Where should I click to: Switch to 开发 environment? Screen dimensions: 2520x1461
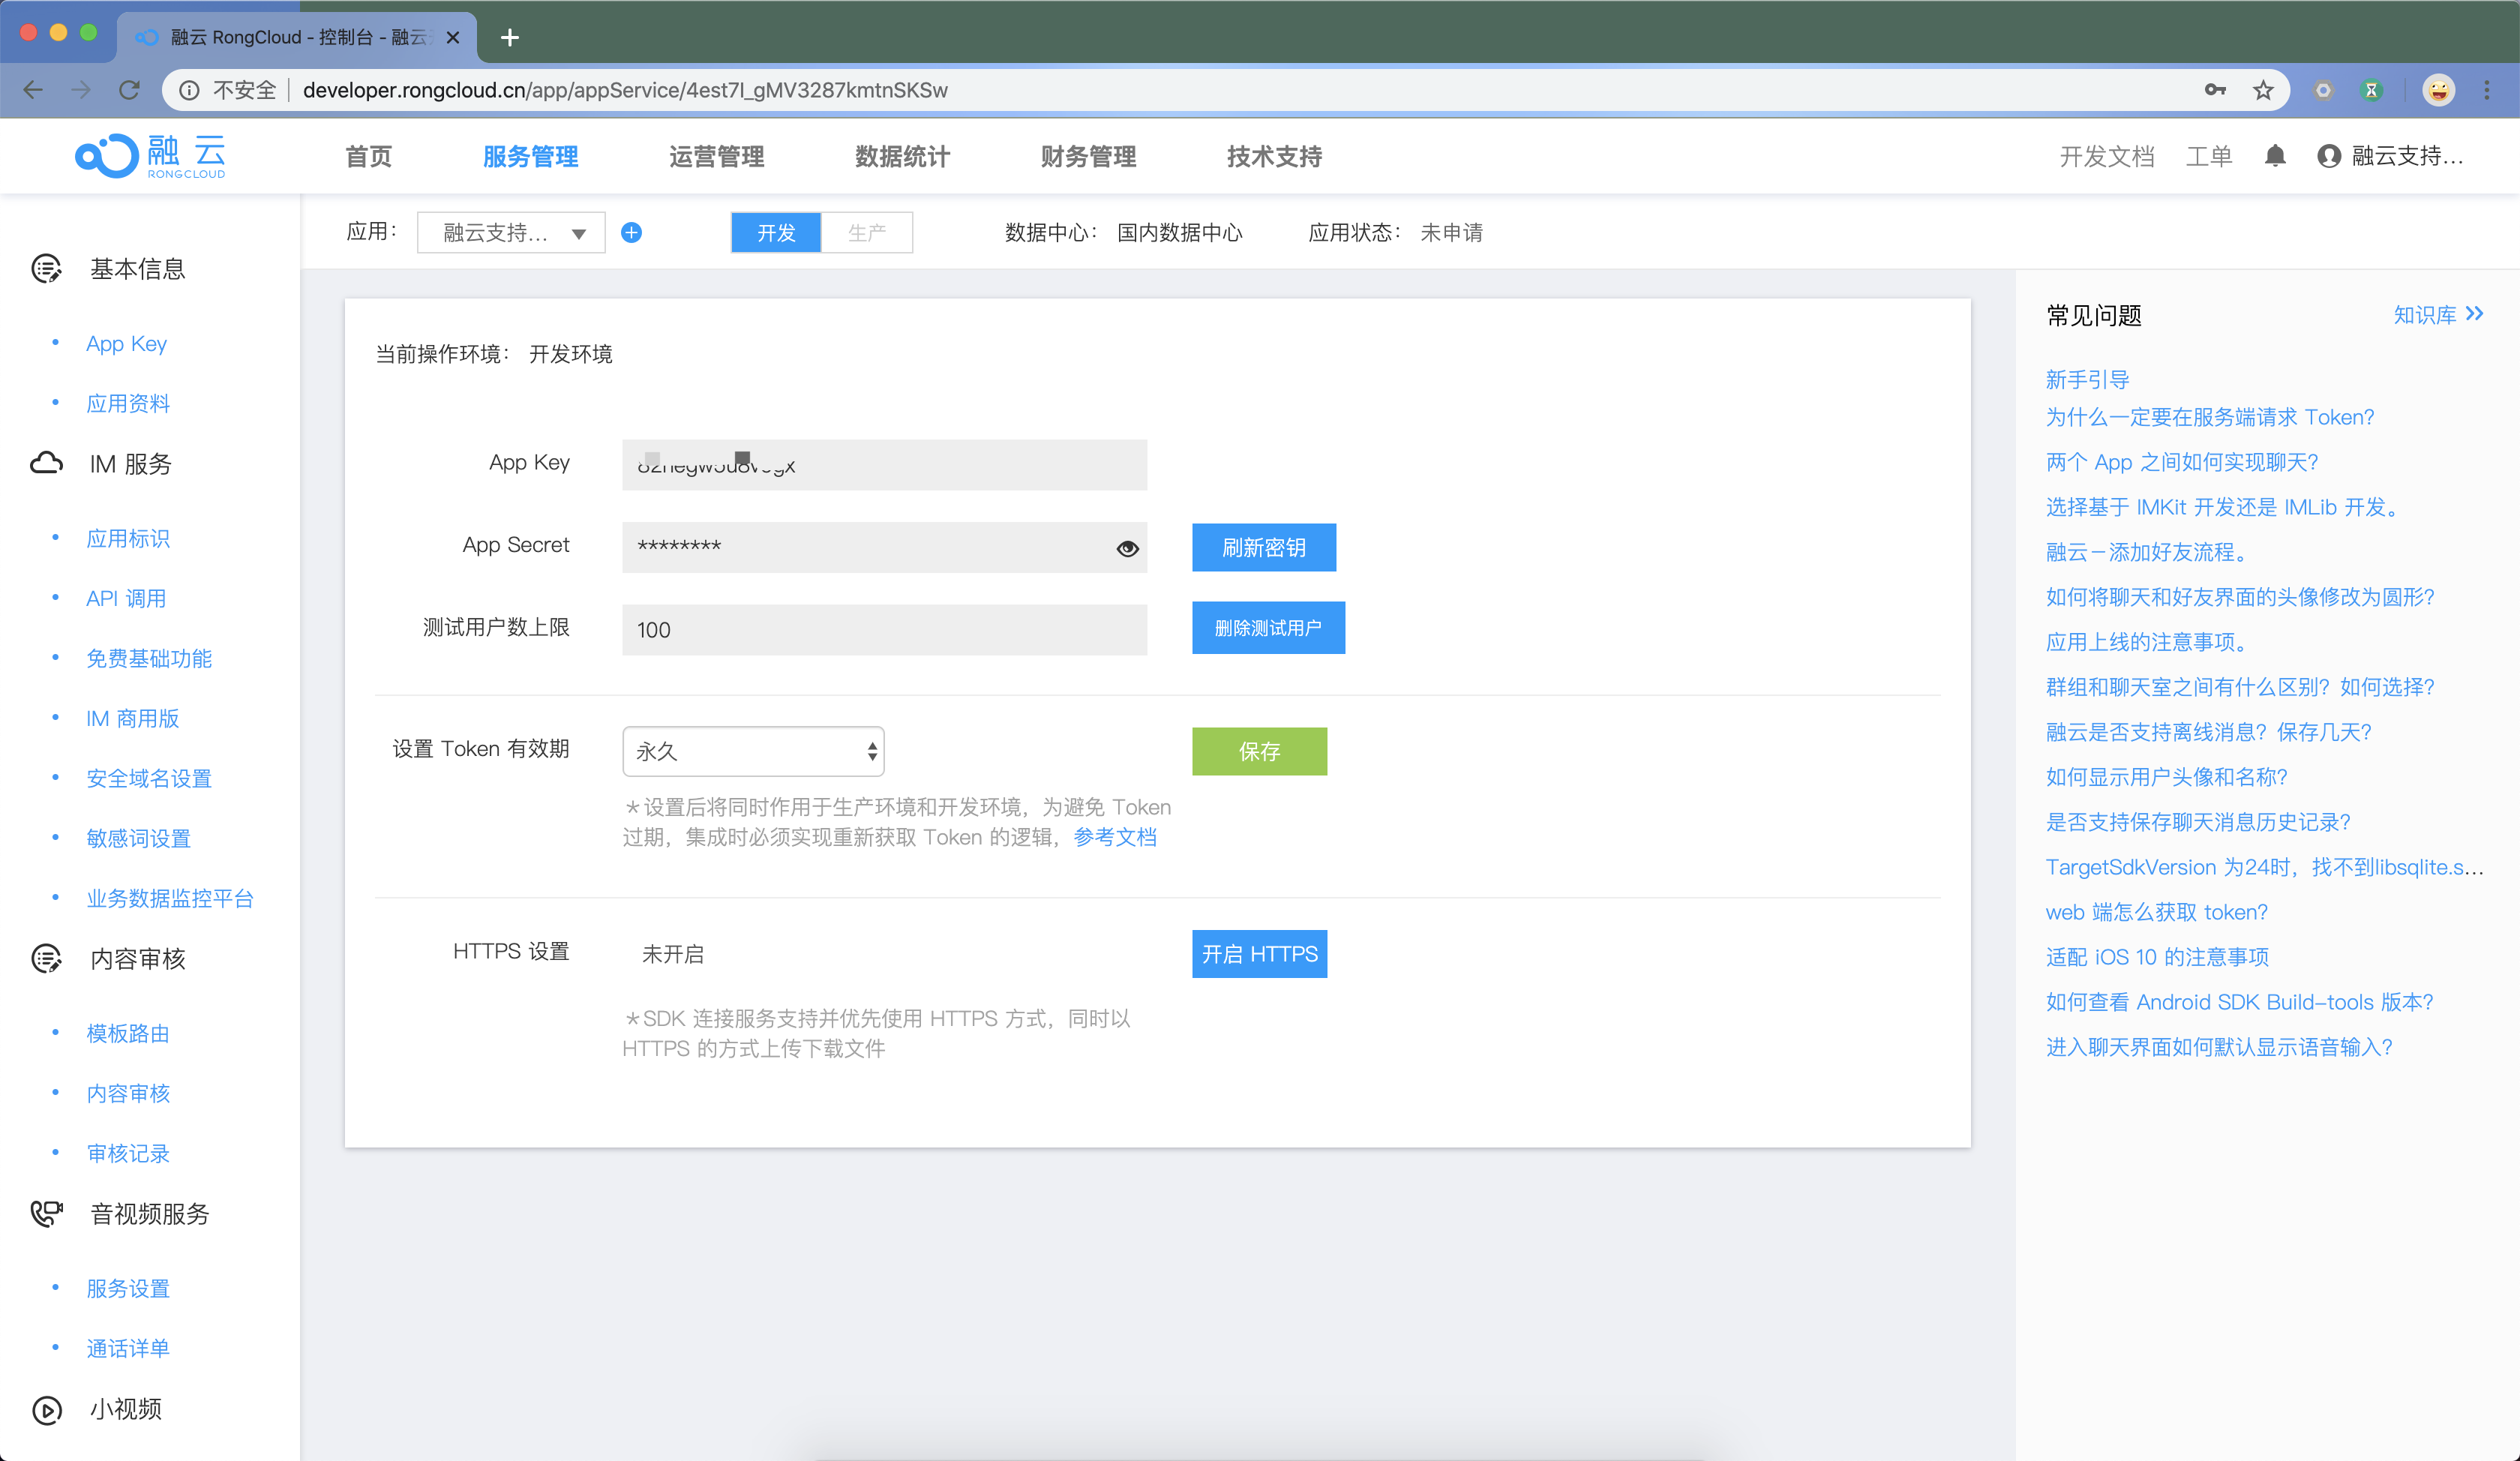(x=776, y=232)
